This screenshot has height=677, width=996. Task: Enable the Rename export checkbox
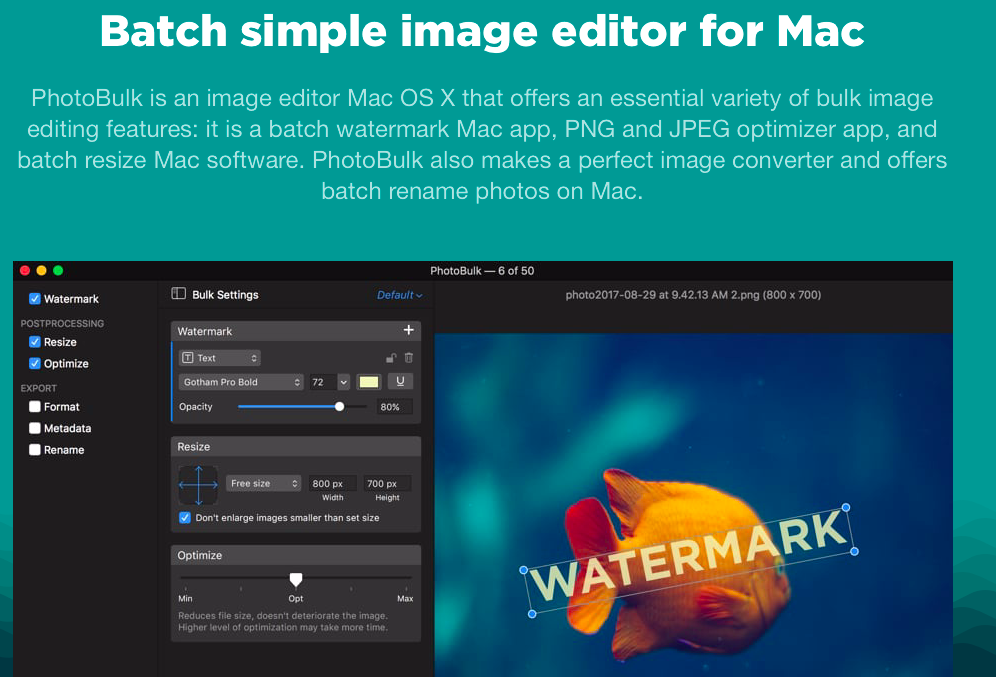(35, 450)
